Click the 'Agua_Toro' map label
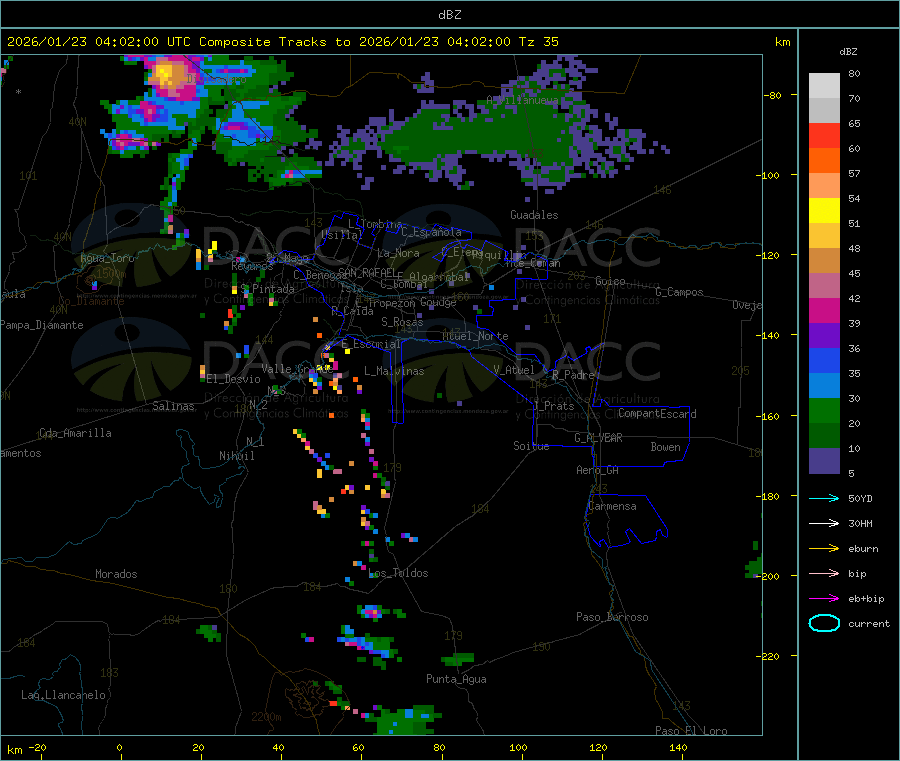 tap(107, 258)
